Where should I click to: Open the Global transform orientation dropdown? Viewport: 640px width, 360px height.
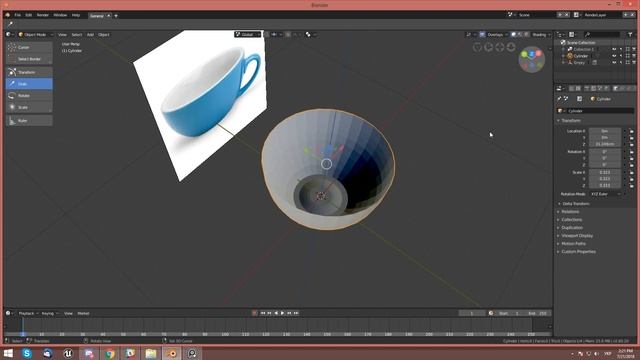tap(247, 35)
